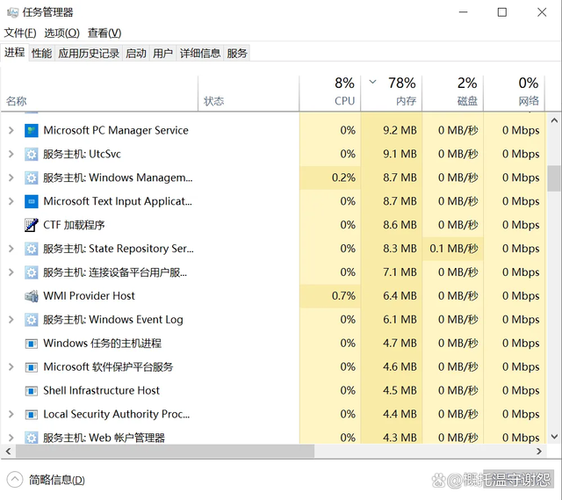Click the 9.2 MB memory value cell

(391, 130)
